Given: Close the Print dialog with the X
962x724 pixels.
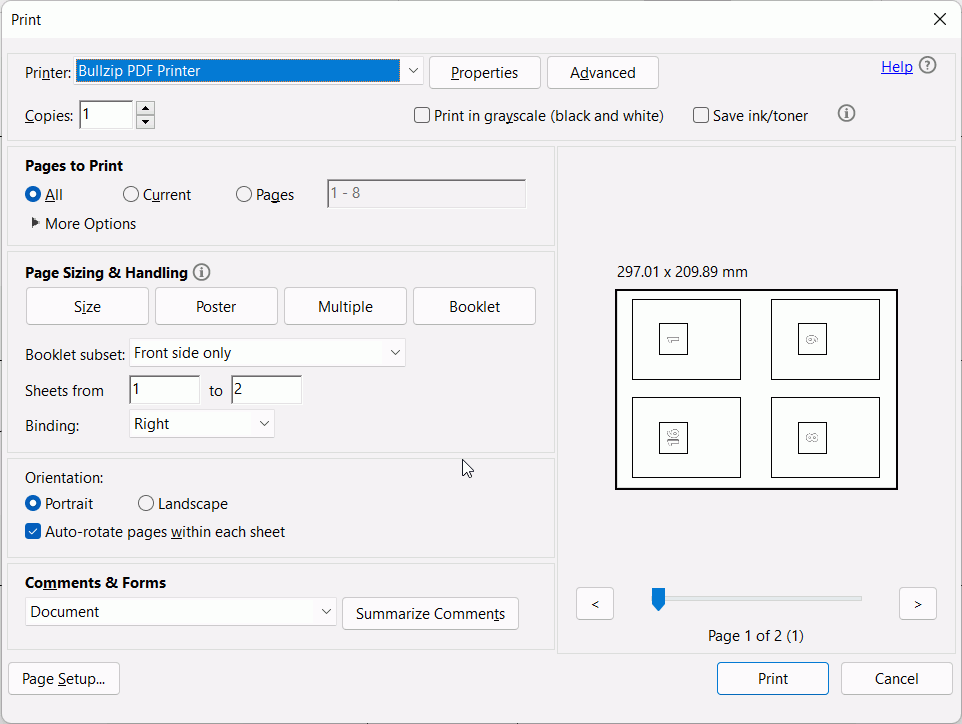Looking at the screenshot, I should [939, 20].
